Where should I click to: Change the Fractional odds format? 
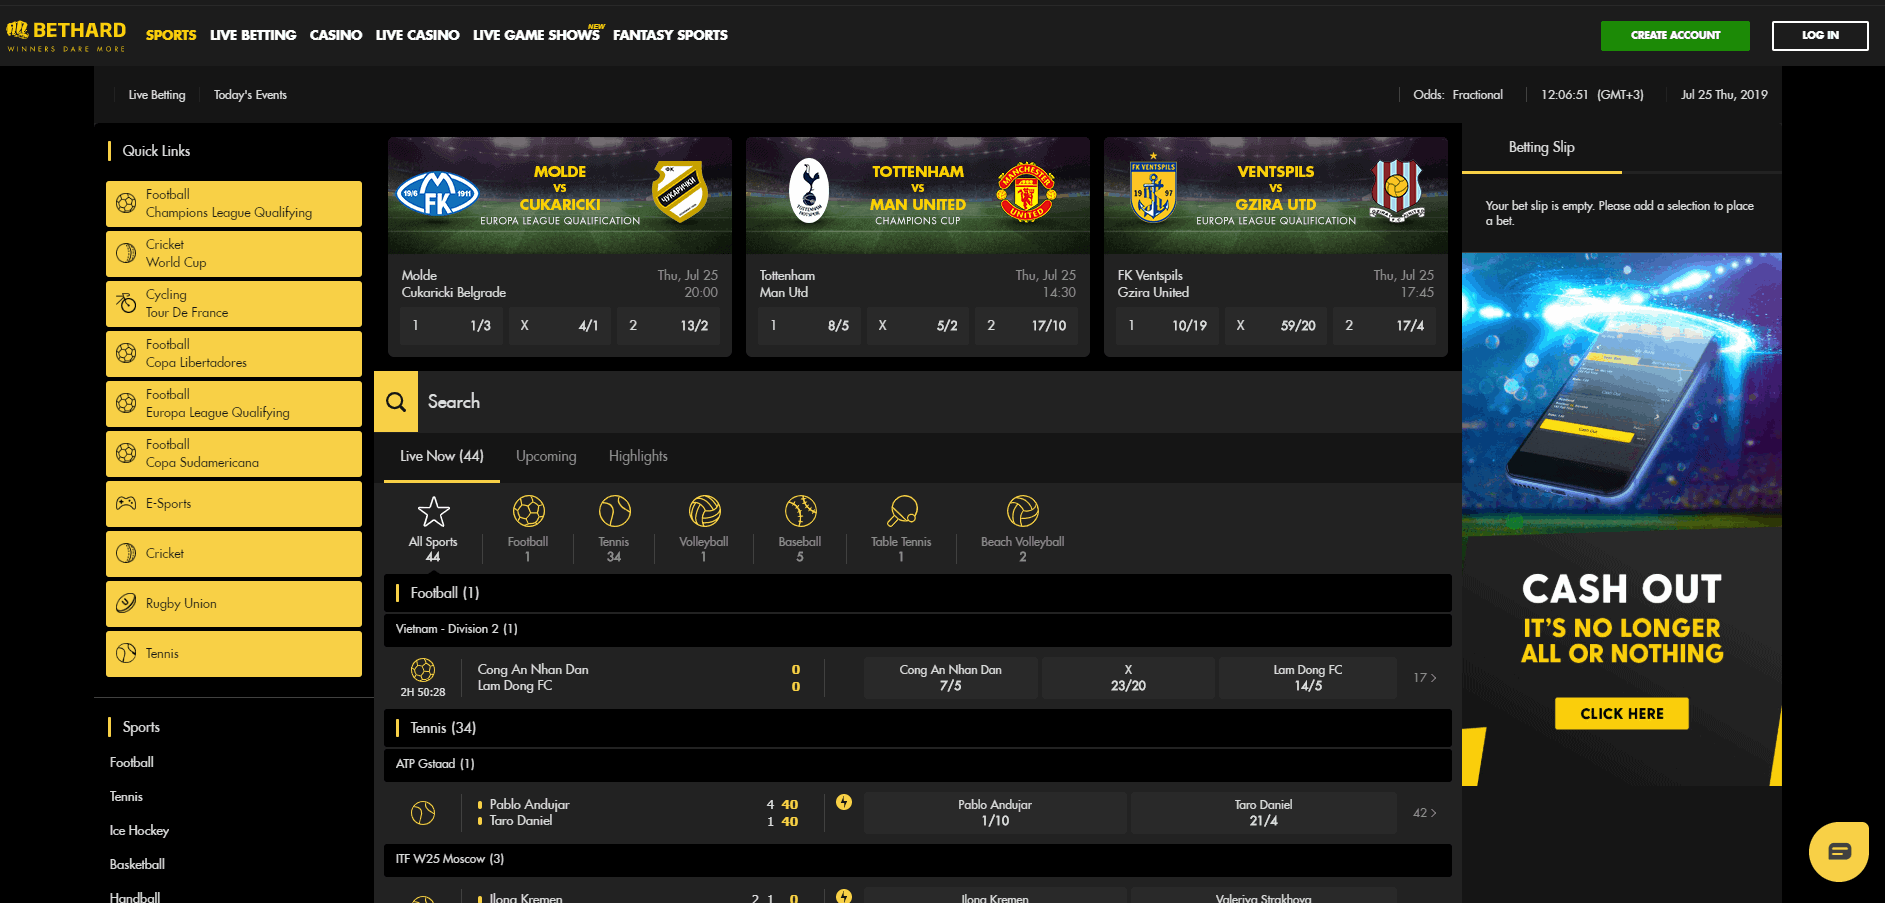click(x=1477, y=95)
